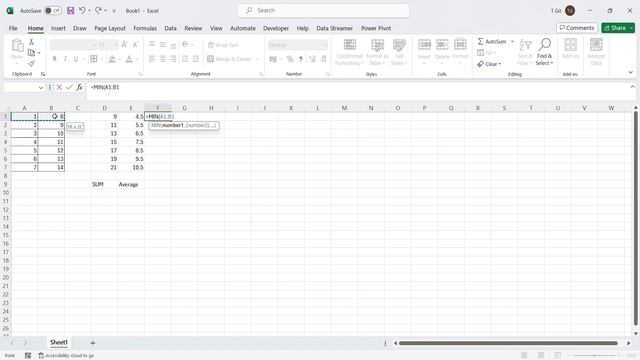The image size is (640, 360).
Task: Click the Clear eraser icon
Action: (x=480, y=64)
